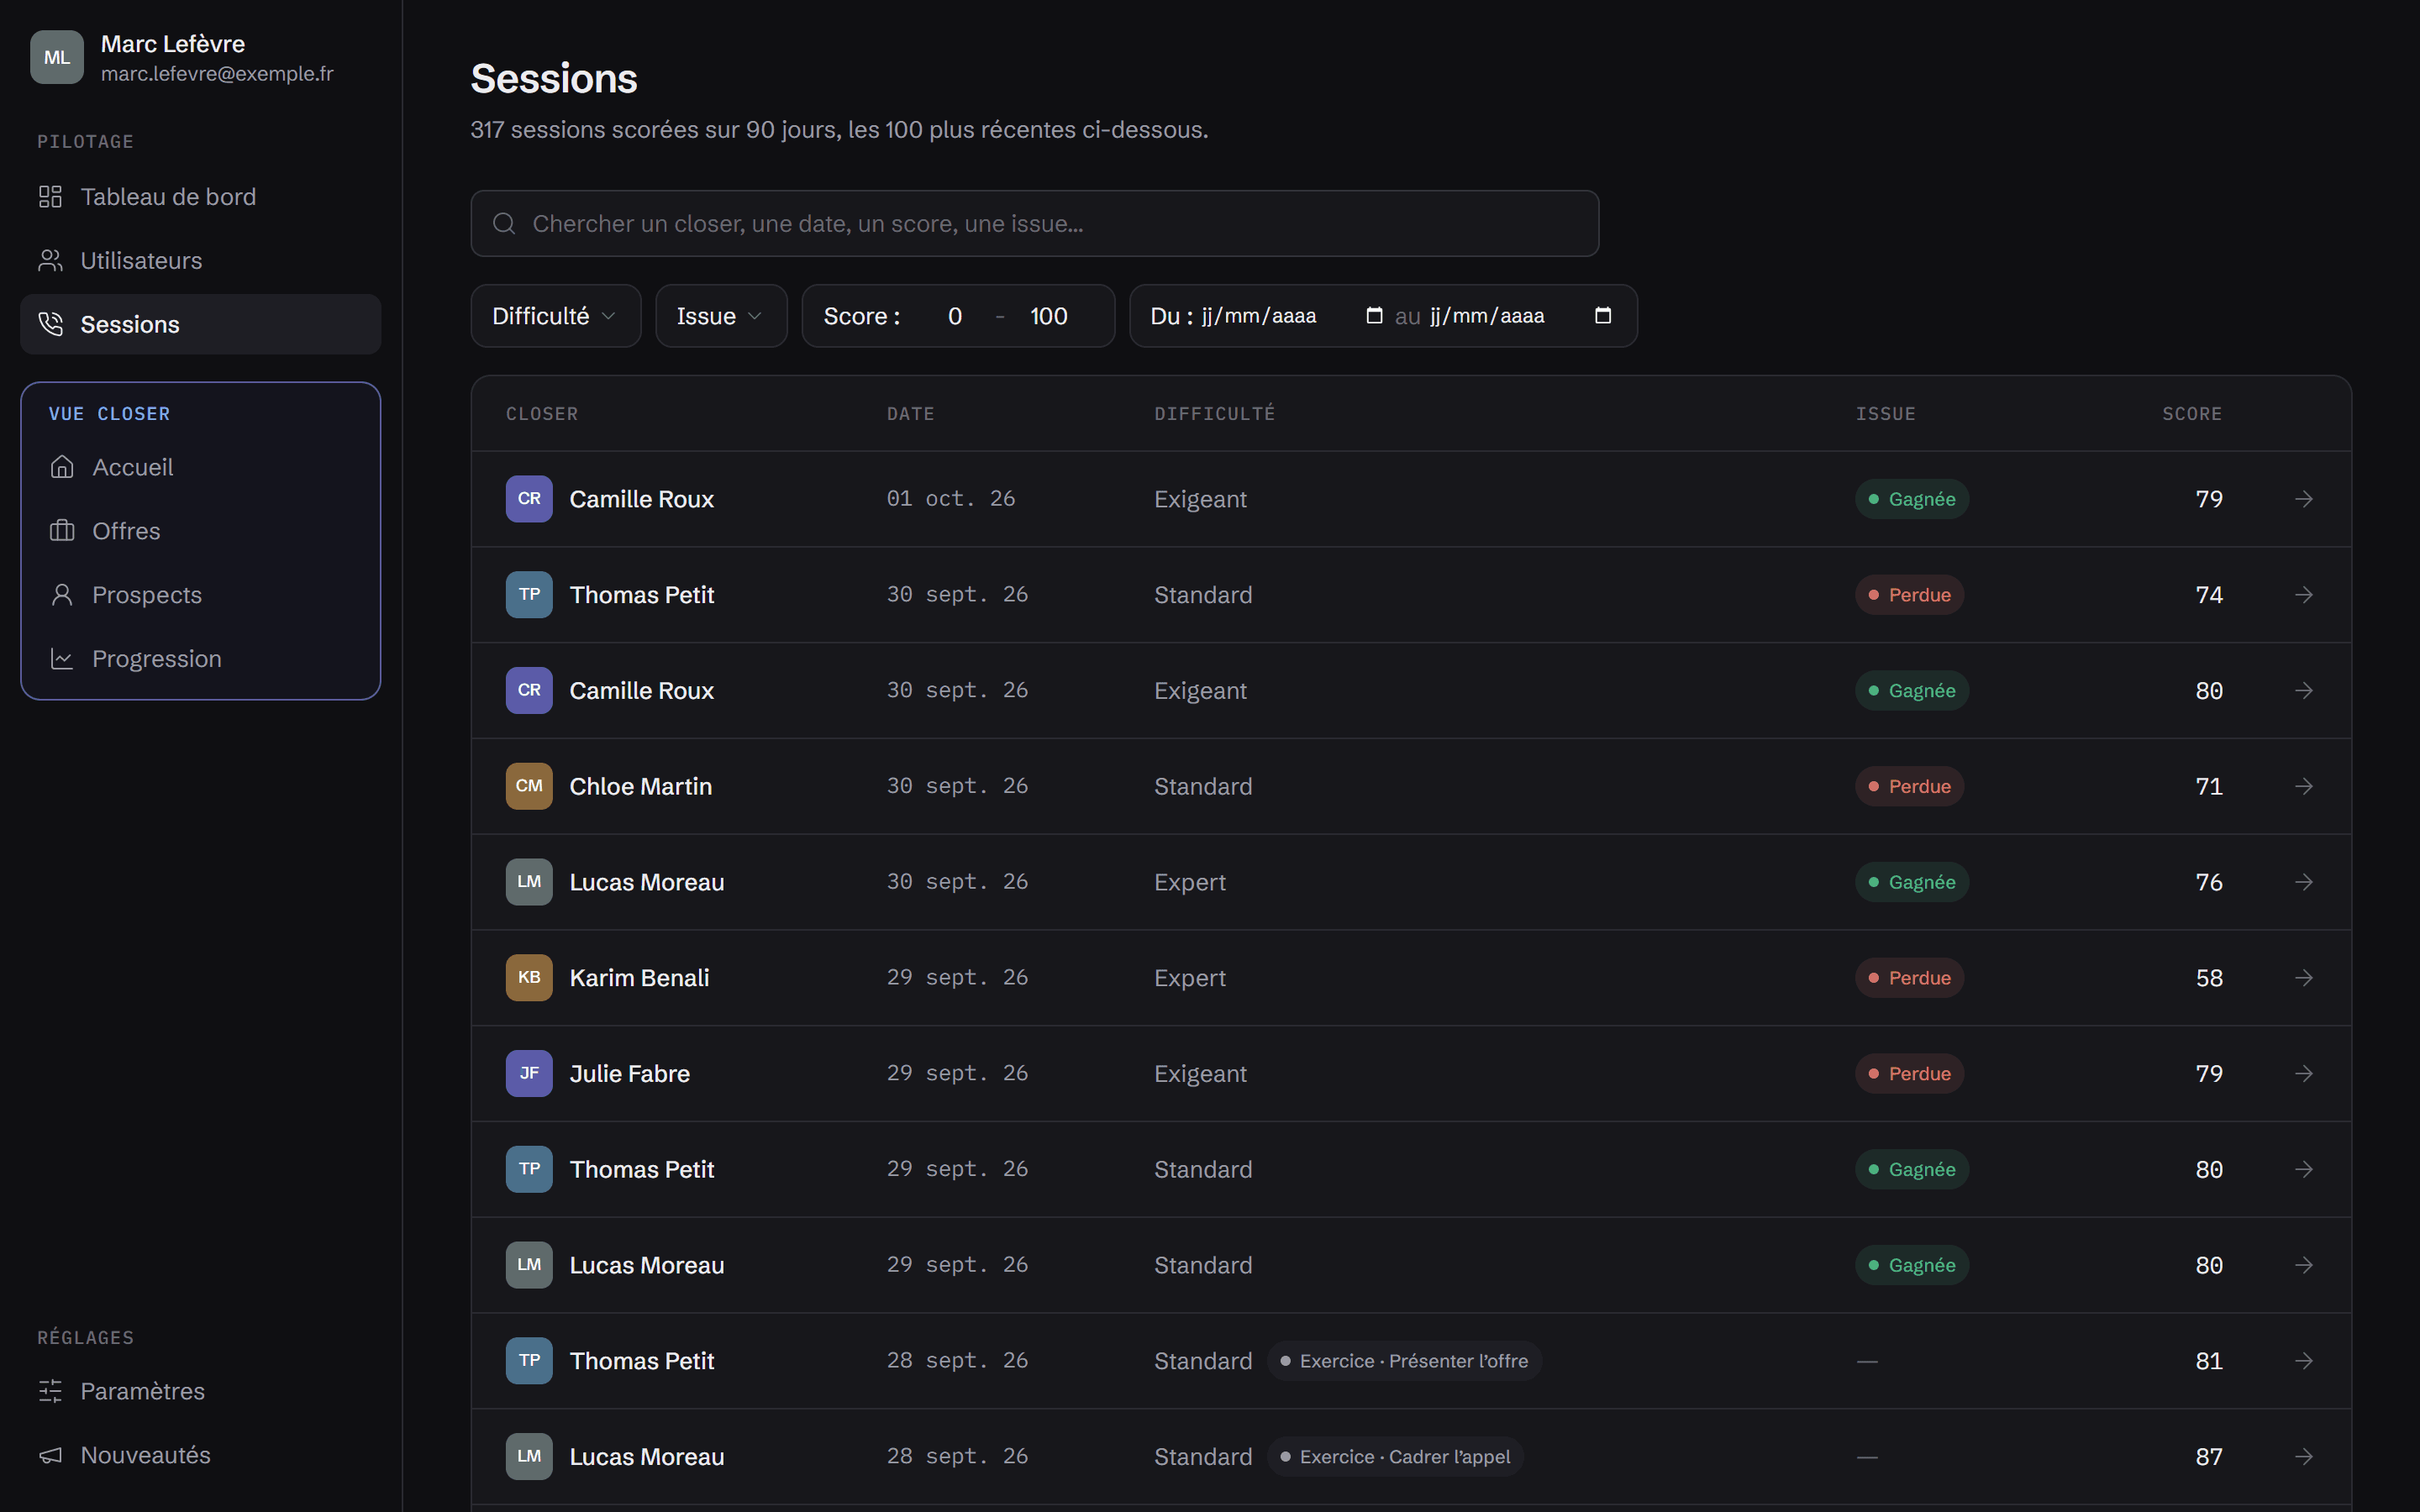Click the maximum score field showing 100
Viewport: 2420px width, 1512px height.
(x=1049, y=316)
